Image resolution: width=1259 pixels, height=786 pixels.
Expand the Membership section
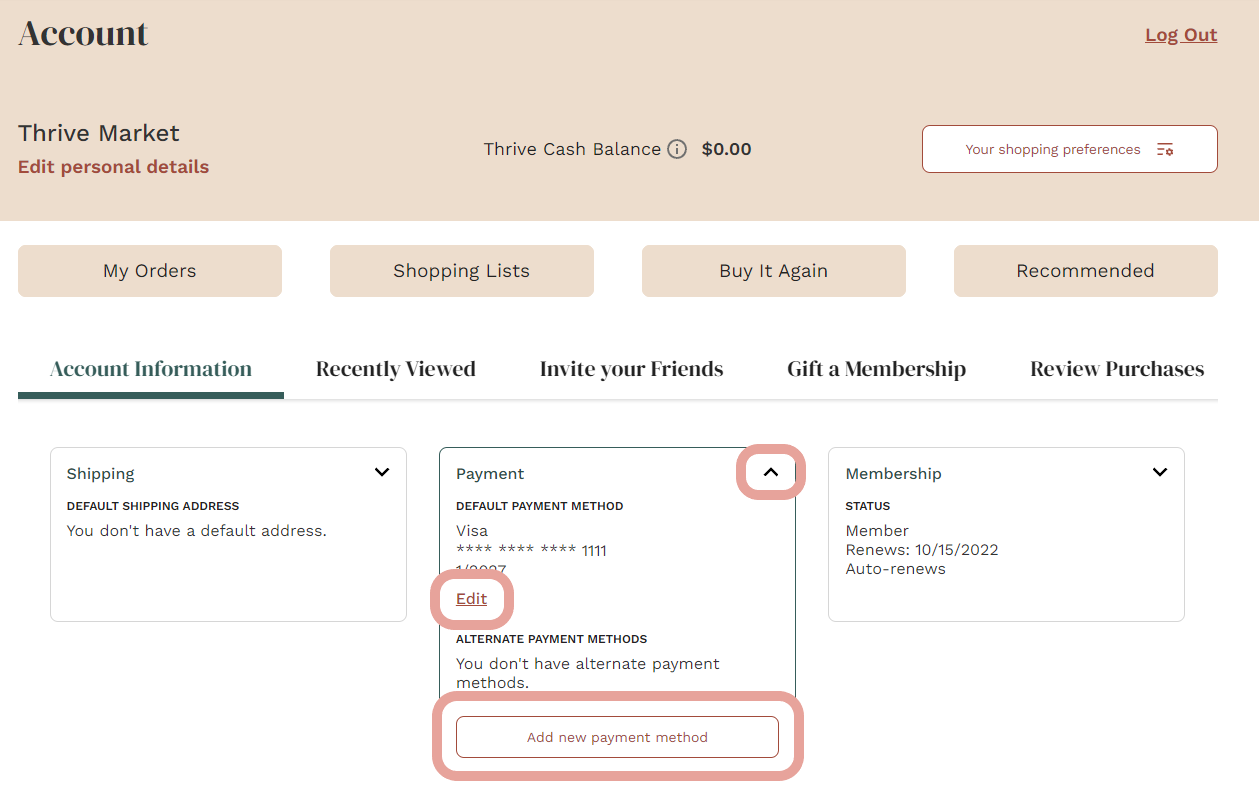point(1160,471)
